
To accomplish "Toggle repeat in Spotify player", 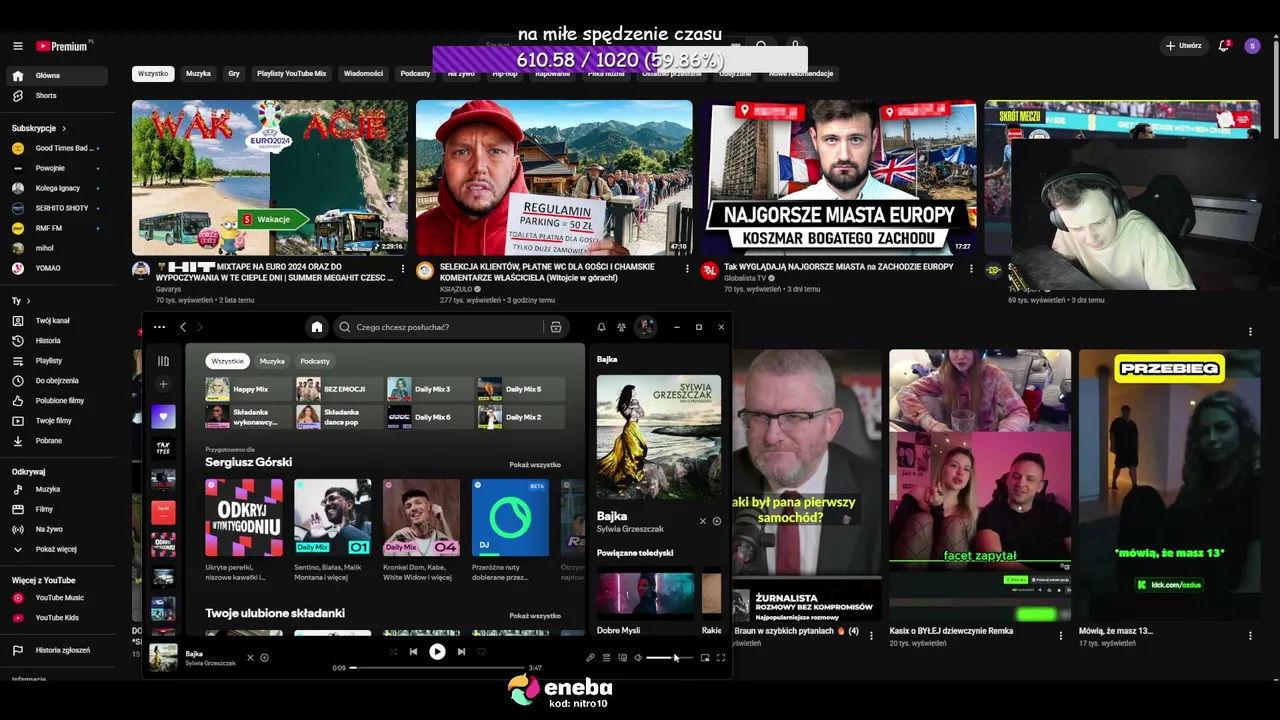I will click(x=481, y=652).
